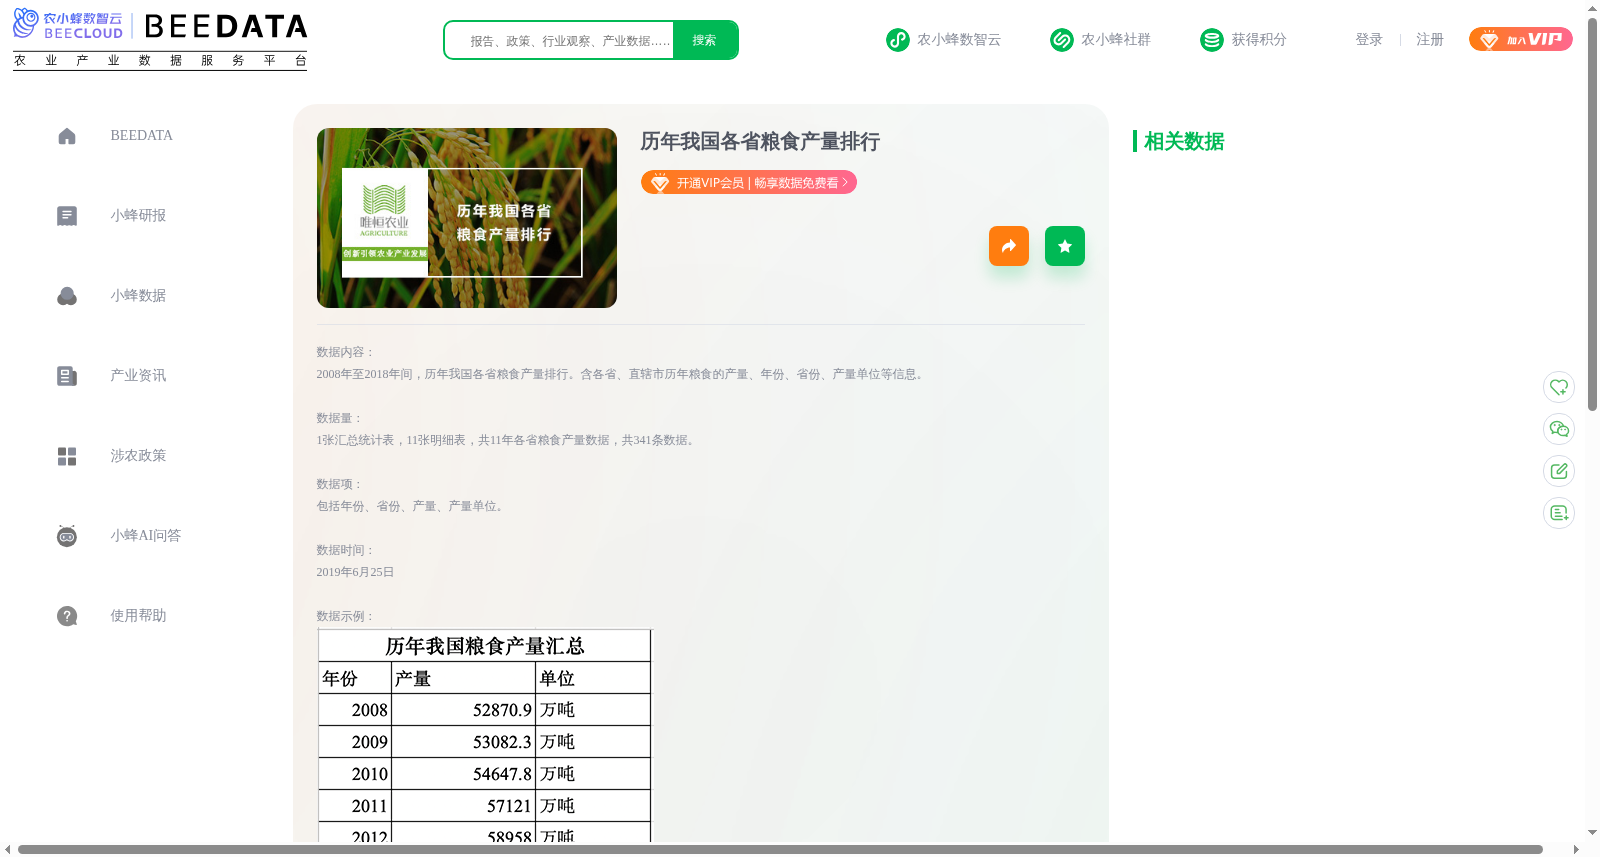Open 小蜂数据 in the sidebar
This screenshot has width=1600, height=857.
(138, 296)
